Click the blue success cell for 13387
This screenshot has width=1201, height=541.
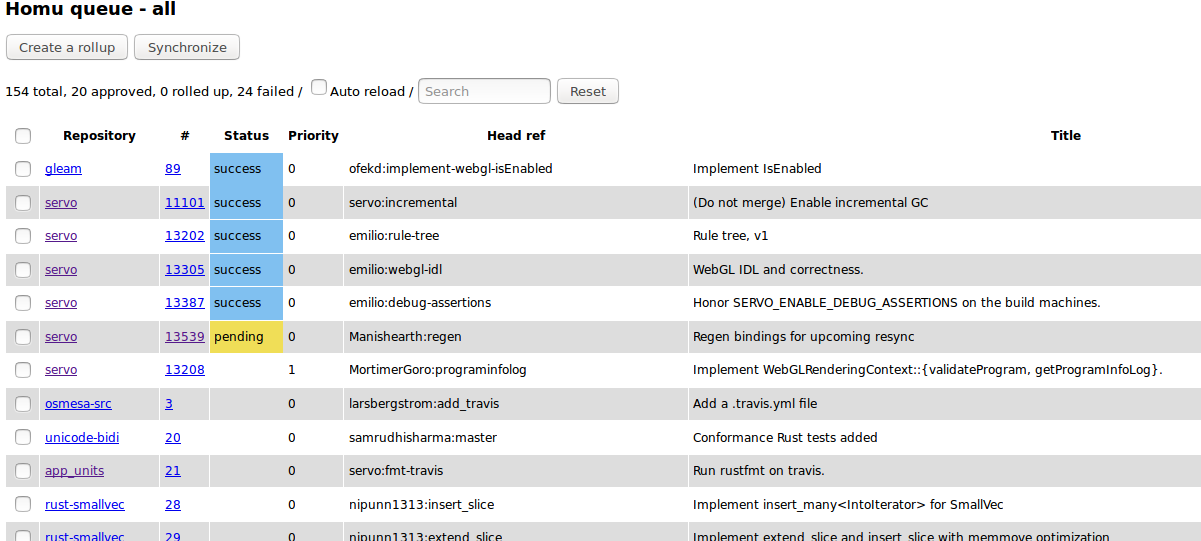pyautogui.click(x=247, y=303)
